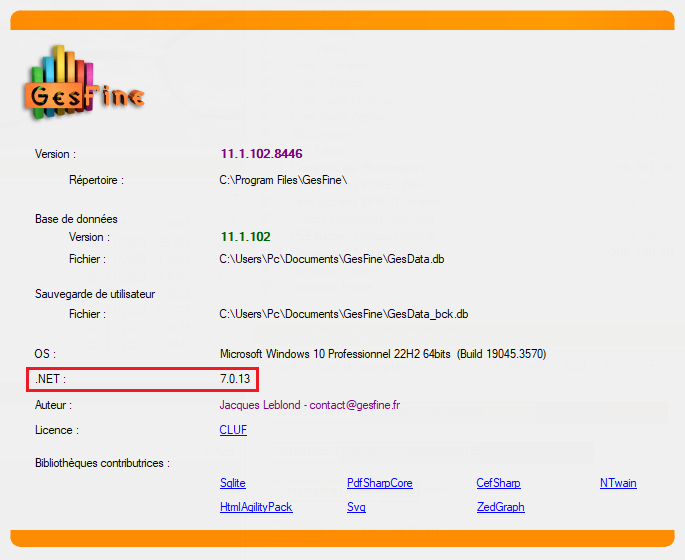The image size is (685, 560).
Task: Click the GesData.db database file path
Action: coord(332,259)
